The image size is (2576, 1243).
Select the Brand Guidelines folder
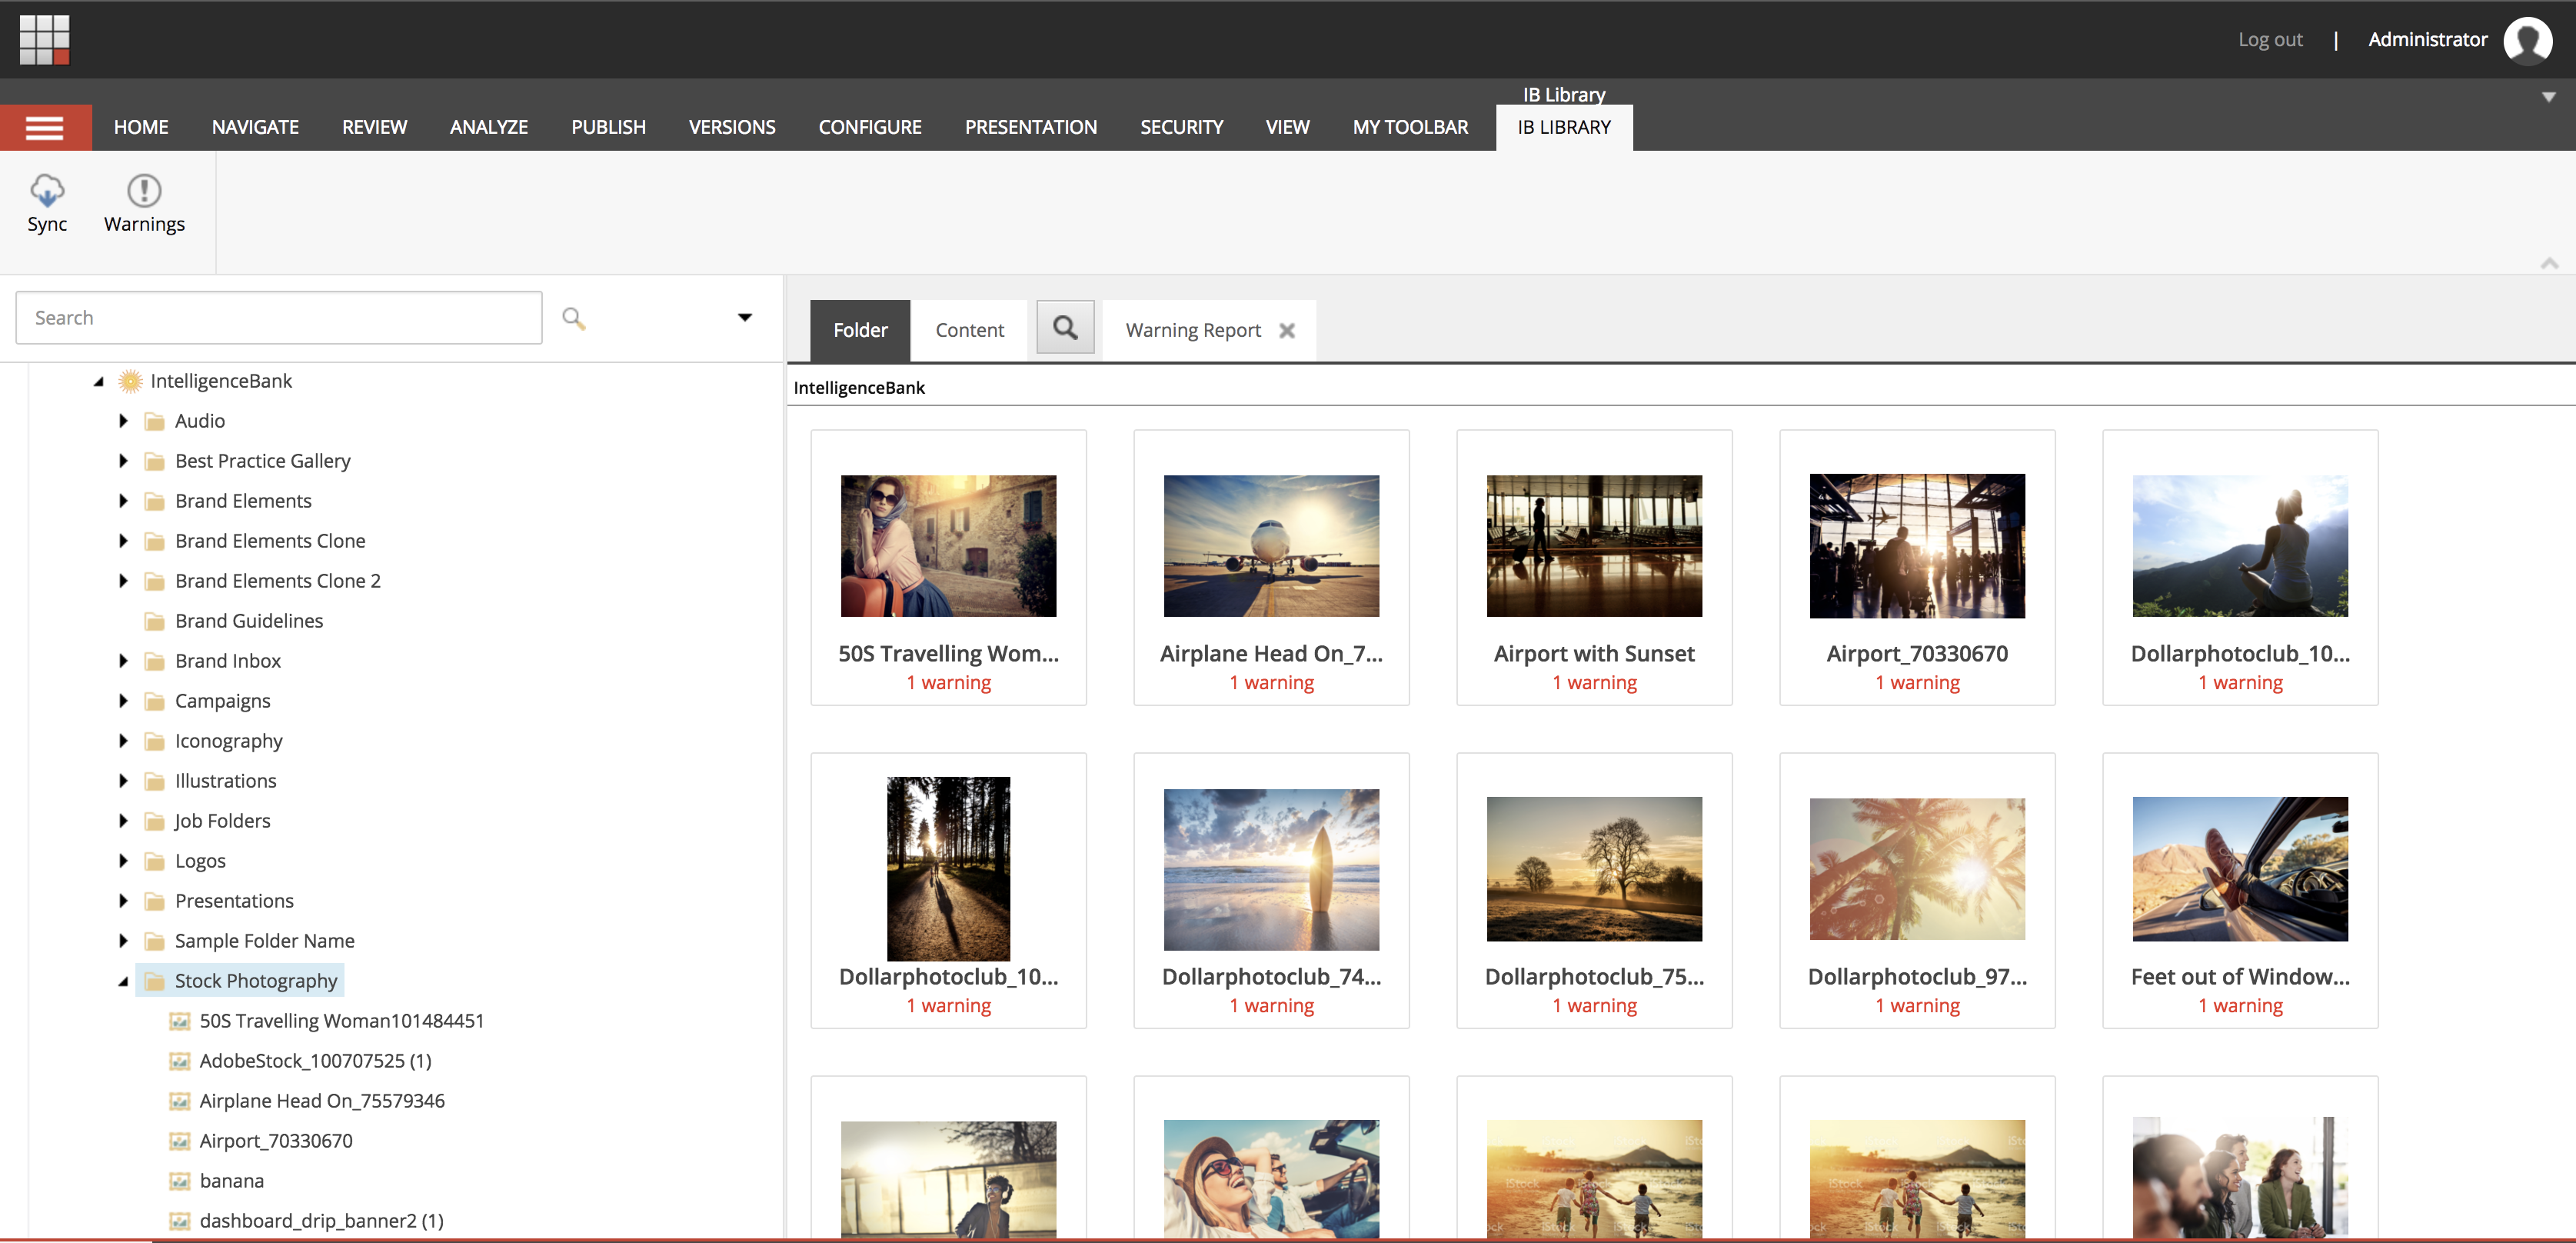248,621
